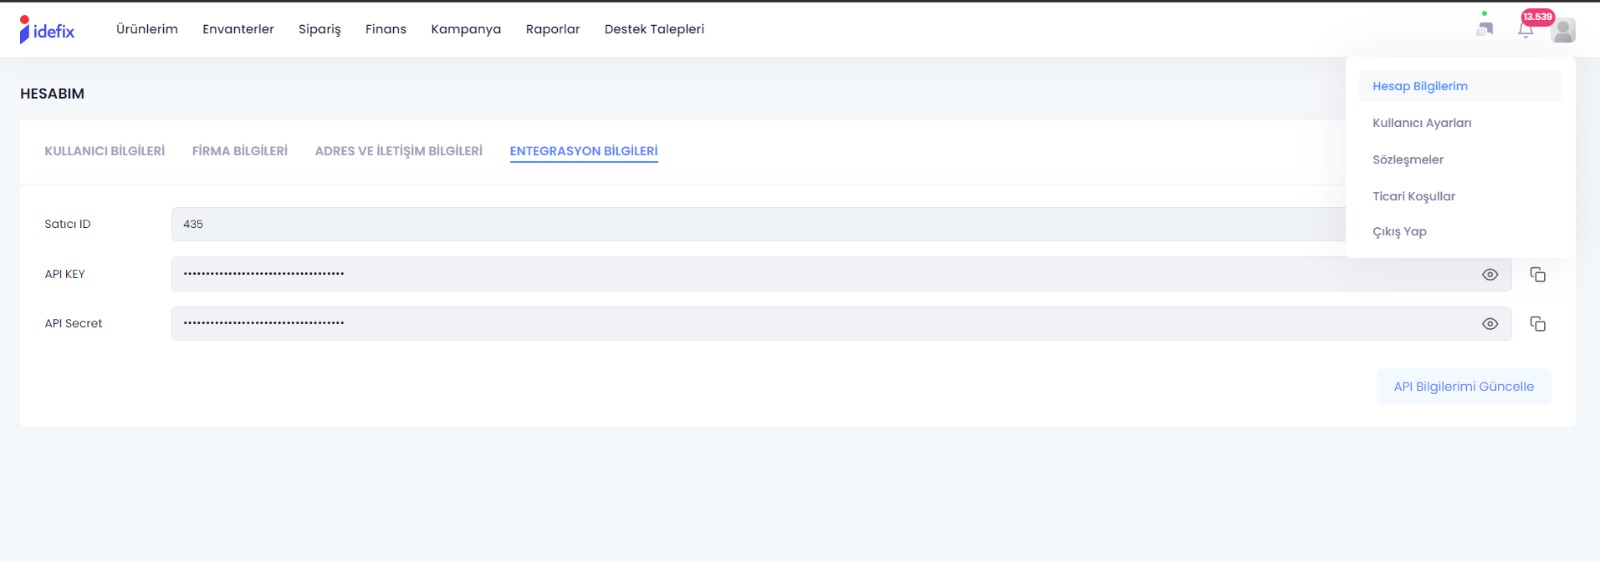Click the API KEY field
Screen dimensions: 1600x562
click(841, 274)
